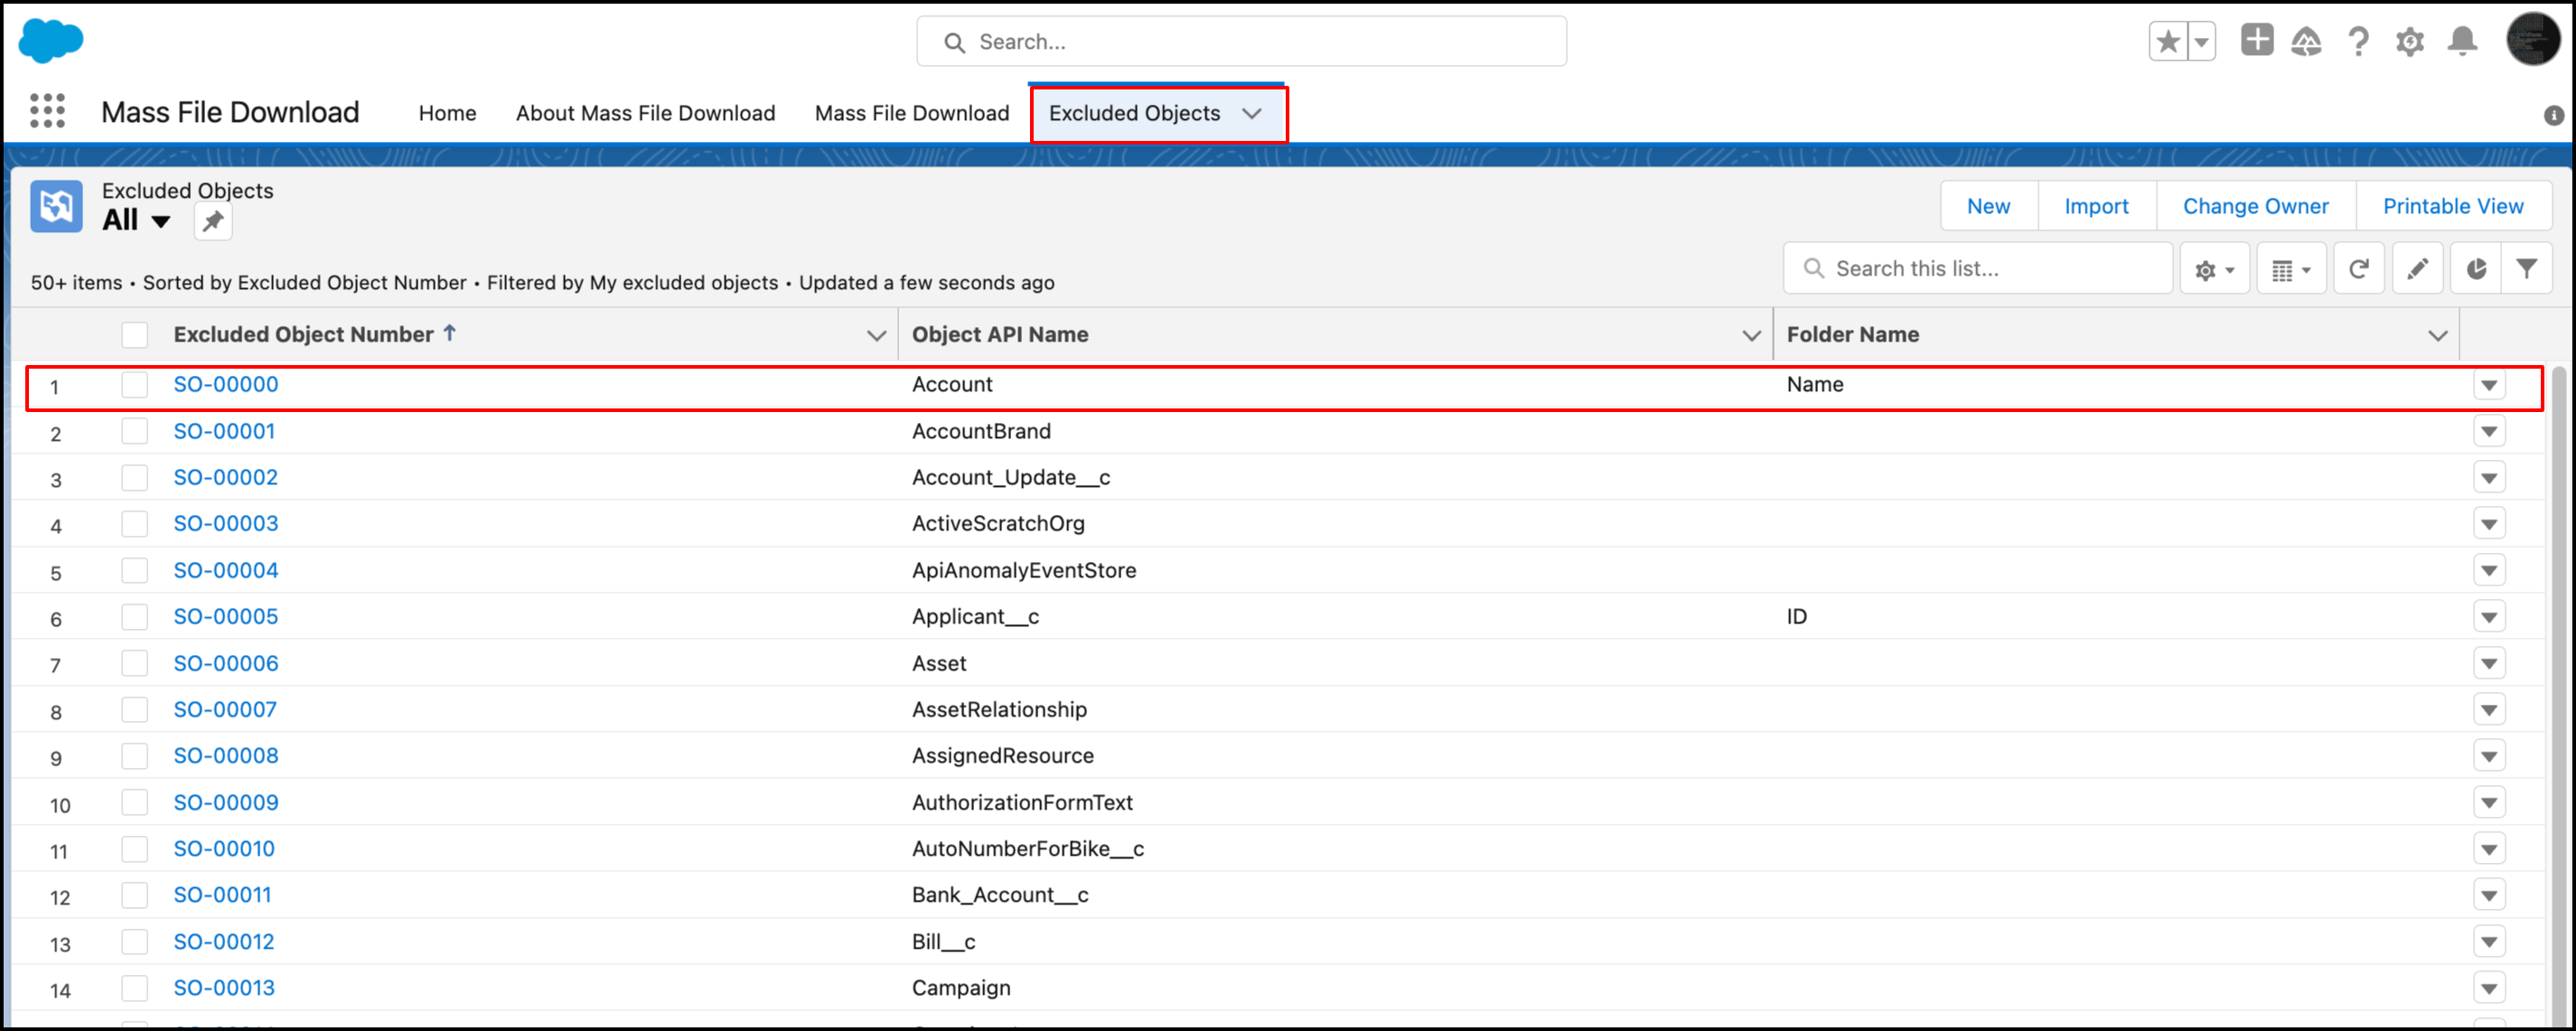Open Object API Name column menu
This screenshot has width=2576, height=1031.
[x=1750, y=336]
